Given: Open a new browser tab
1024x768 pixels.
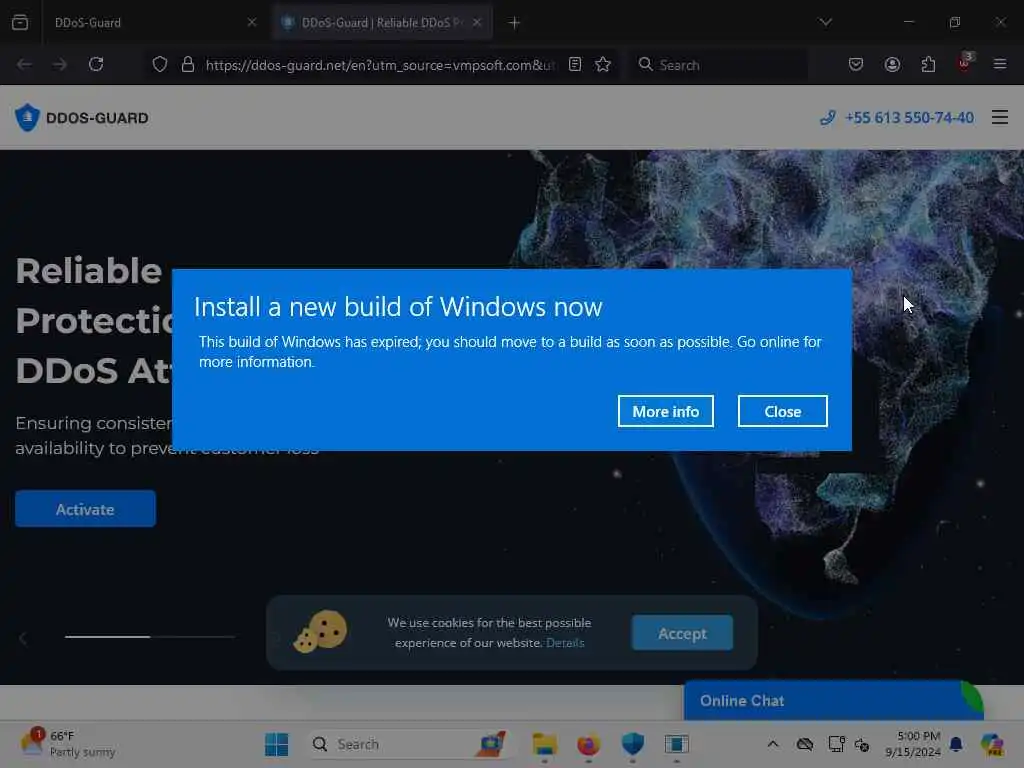Looking at the screenshot, I should pos(515,23).
